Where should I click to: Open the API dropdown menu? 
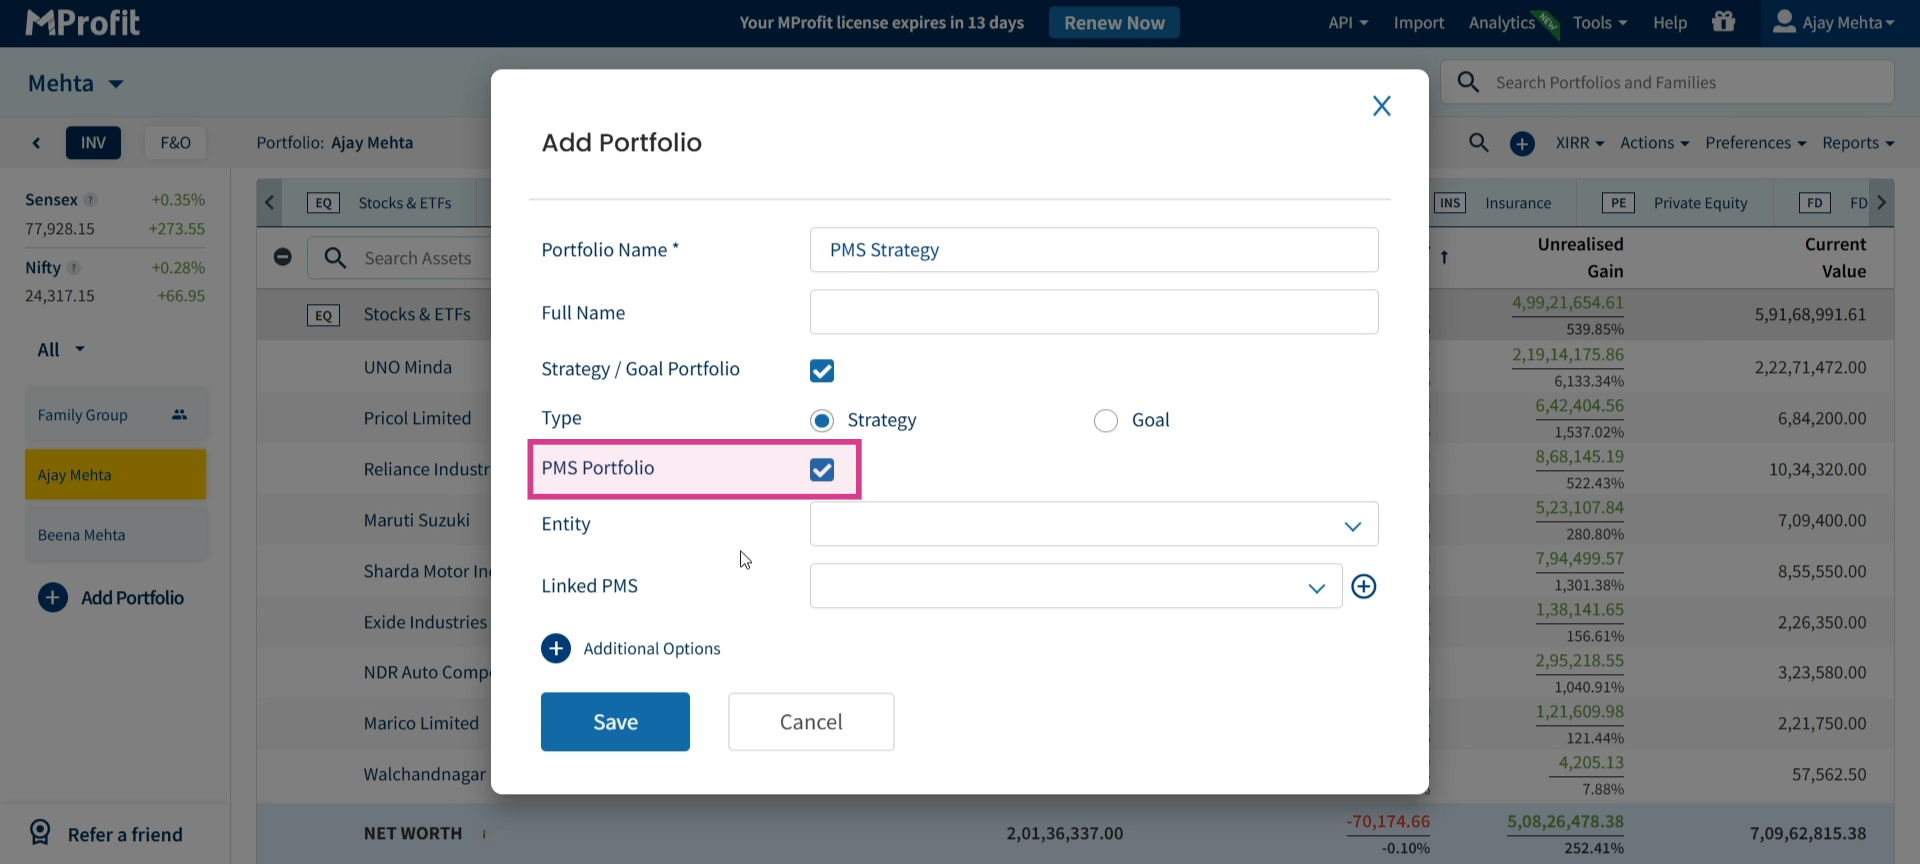tap(1348, 22)
